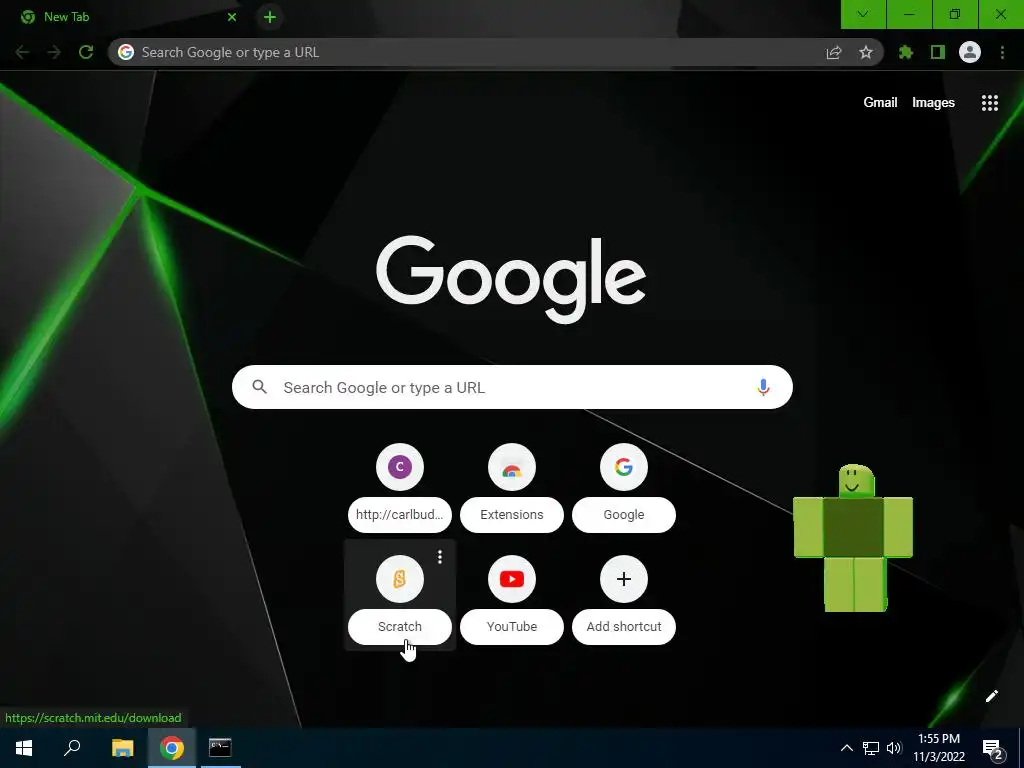Open the Images link
This screenshot has height=768, width=1024.
tap(933, 103)
